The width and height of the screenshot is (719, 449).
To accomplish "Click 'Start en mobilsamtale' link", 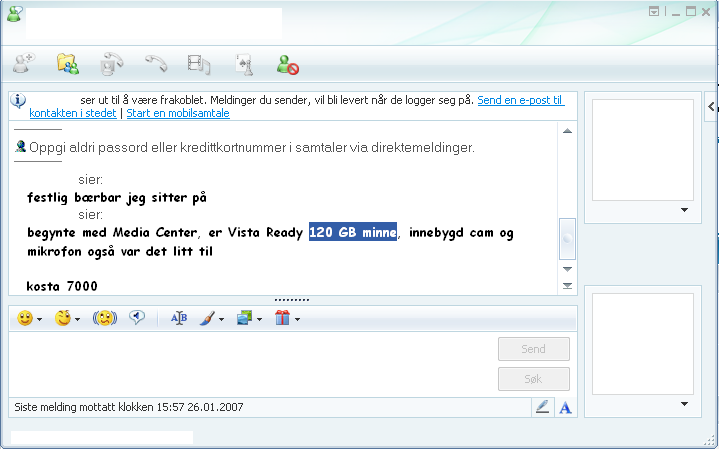I will [178, 113].
